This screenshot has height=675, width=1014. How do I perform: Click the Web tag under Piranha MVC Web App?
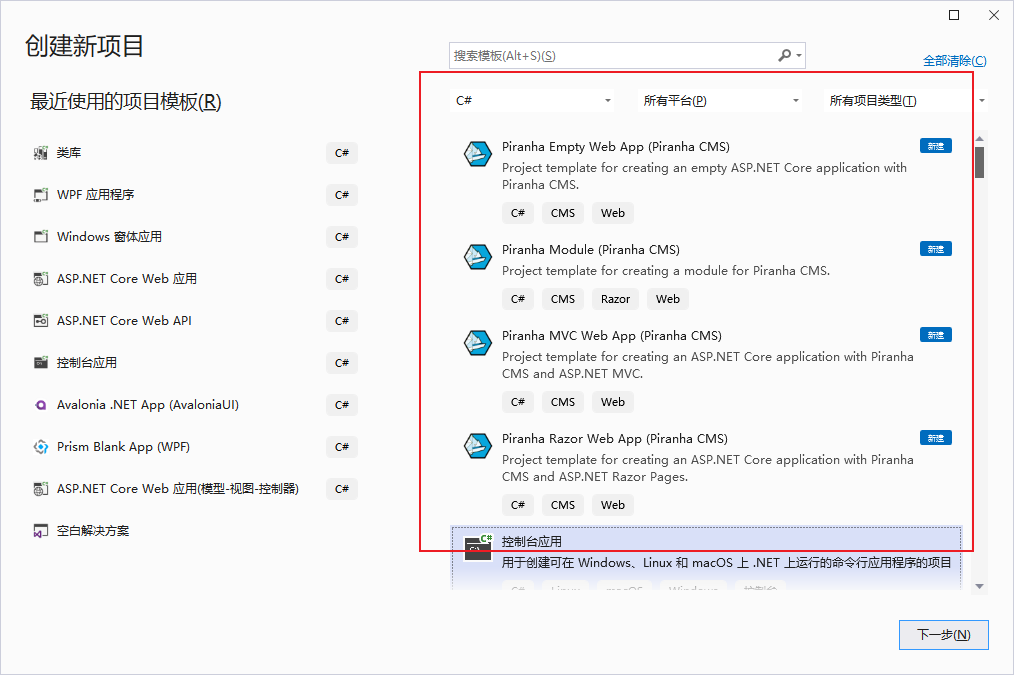(x=612, y=402)
